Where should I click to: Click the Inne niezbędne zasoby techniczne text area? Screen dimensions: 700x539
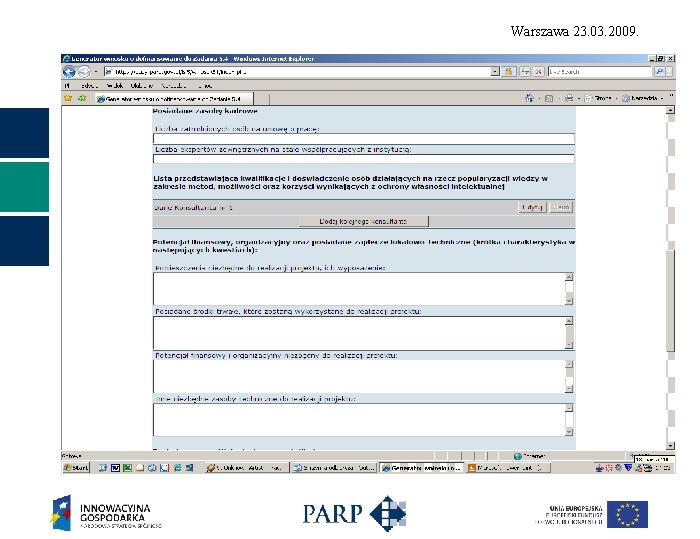[359, 420]
